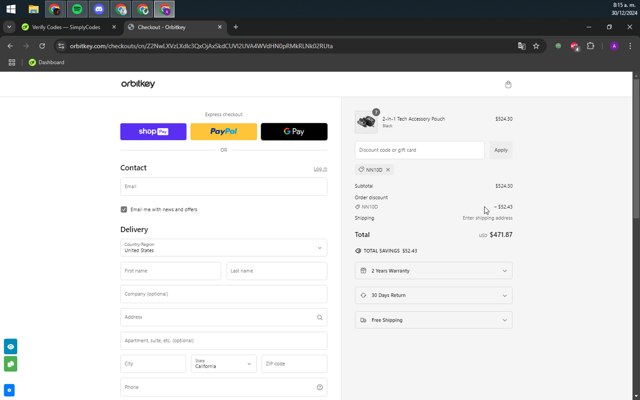Click the translate page icon in address bar
This screenshot has width=640, height=400.
point(521,46)
